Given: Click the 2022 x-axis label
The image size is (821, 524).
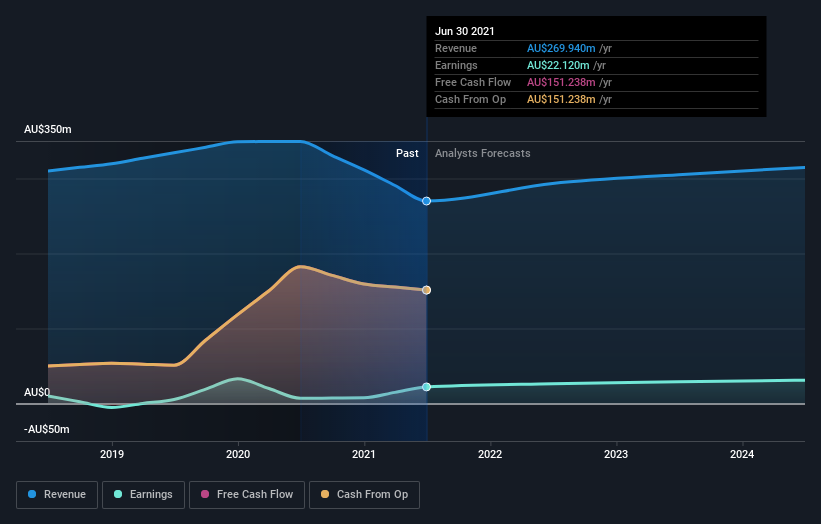Looking at the screenshot, I should point(490,454).
